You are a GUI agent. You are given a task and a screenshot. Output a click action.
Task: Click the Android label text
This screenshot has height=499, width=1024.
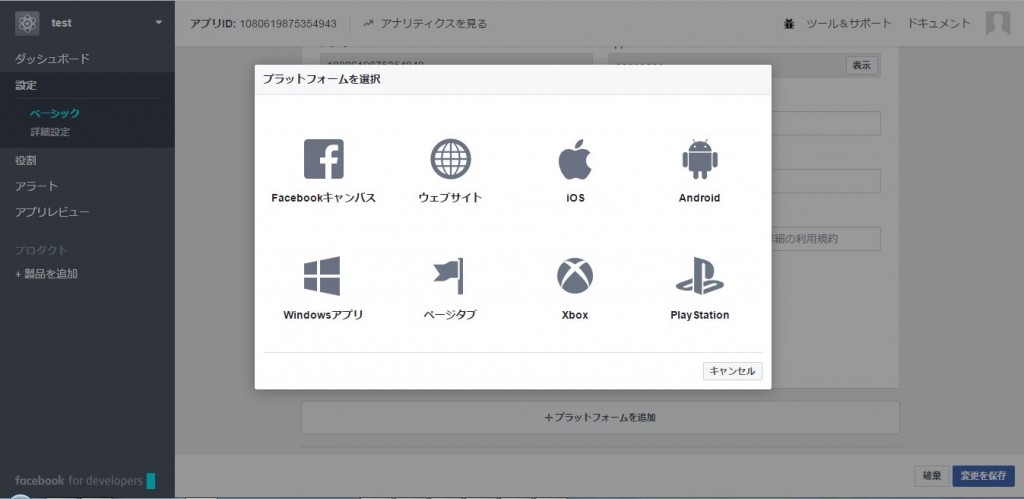pos(699,198)
